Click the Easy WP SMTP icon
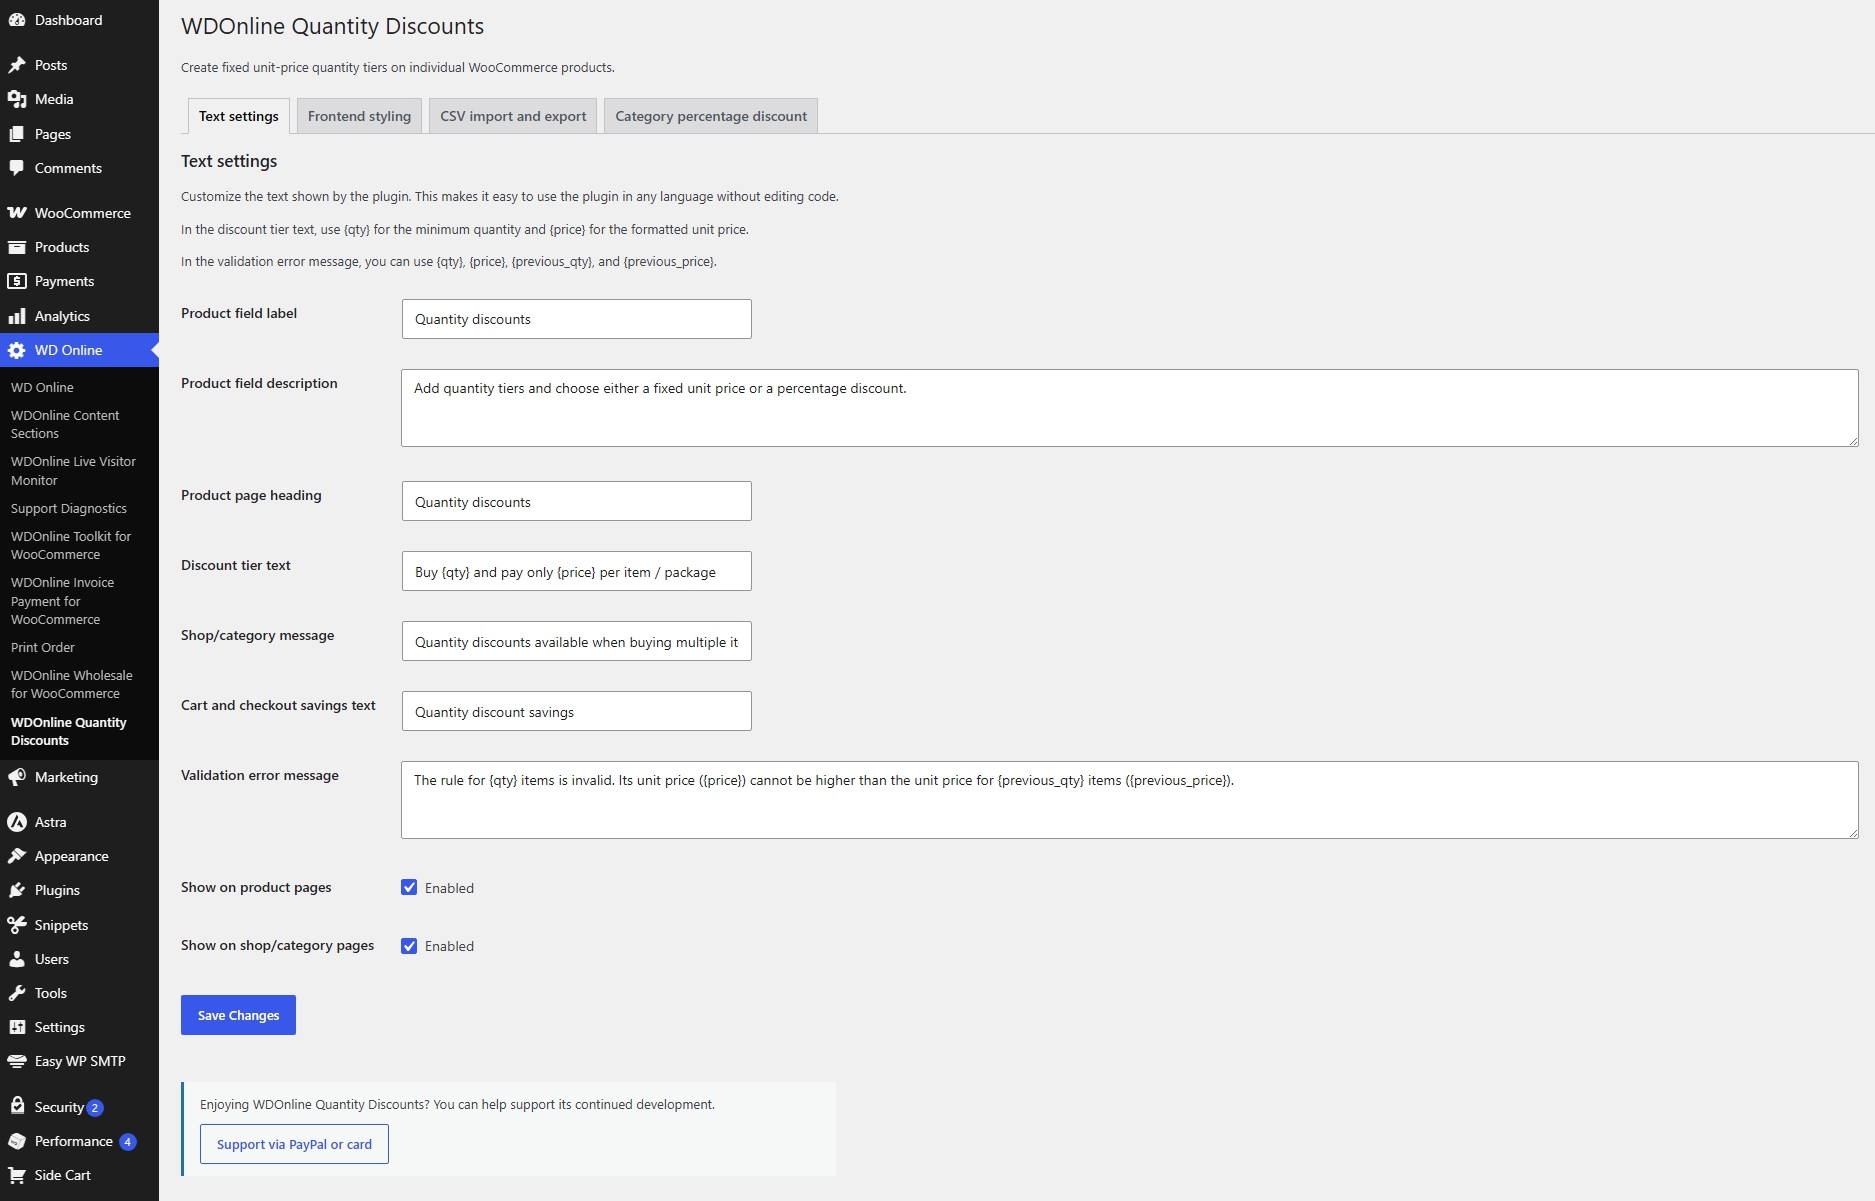 pos(17,1061)
